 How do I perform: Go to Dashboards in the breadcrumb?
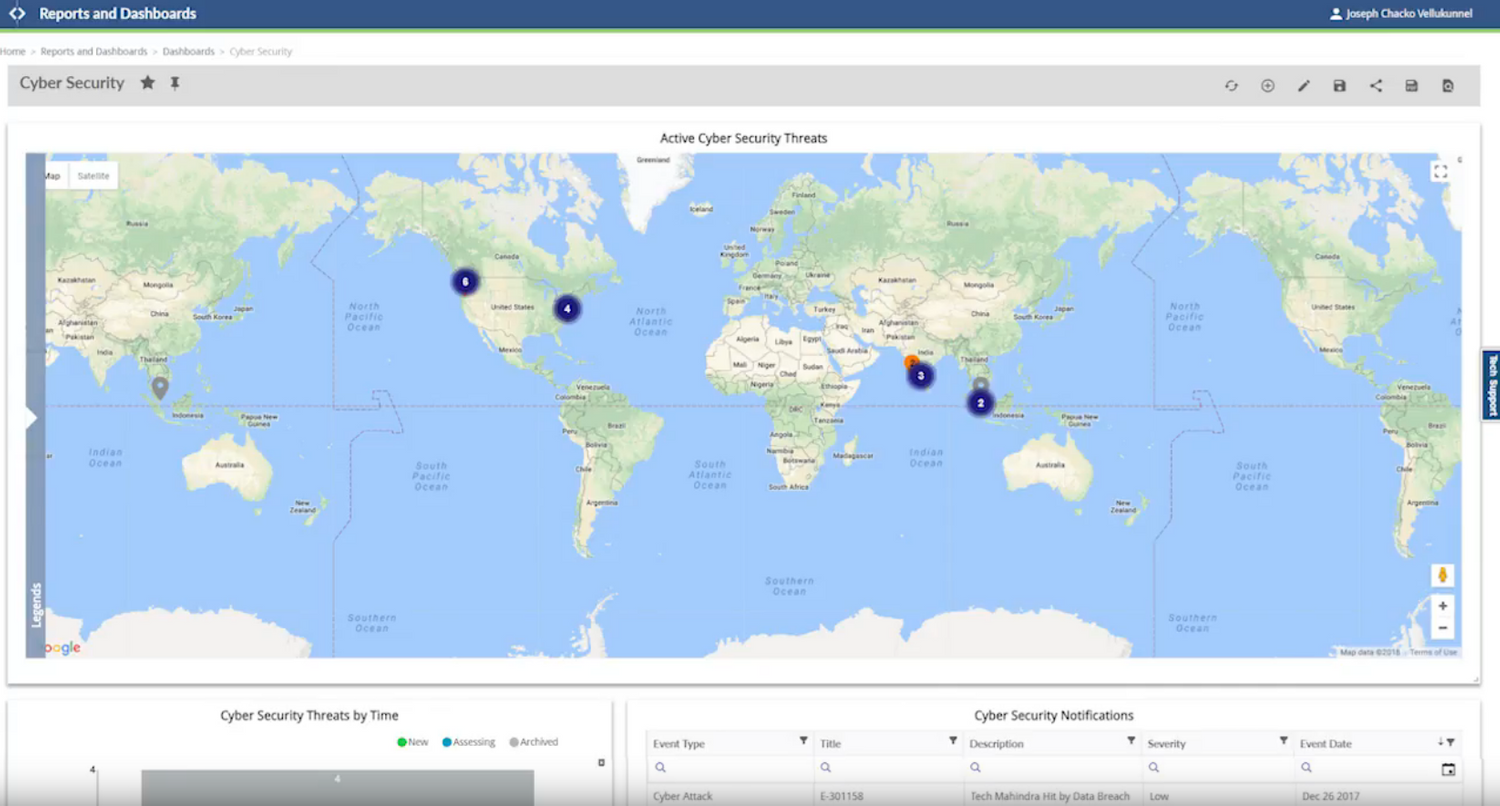[x=188, y=51]
